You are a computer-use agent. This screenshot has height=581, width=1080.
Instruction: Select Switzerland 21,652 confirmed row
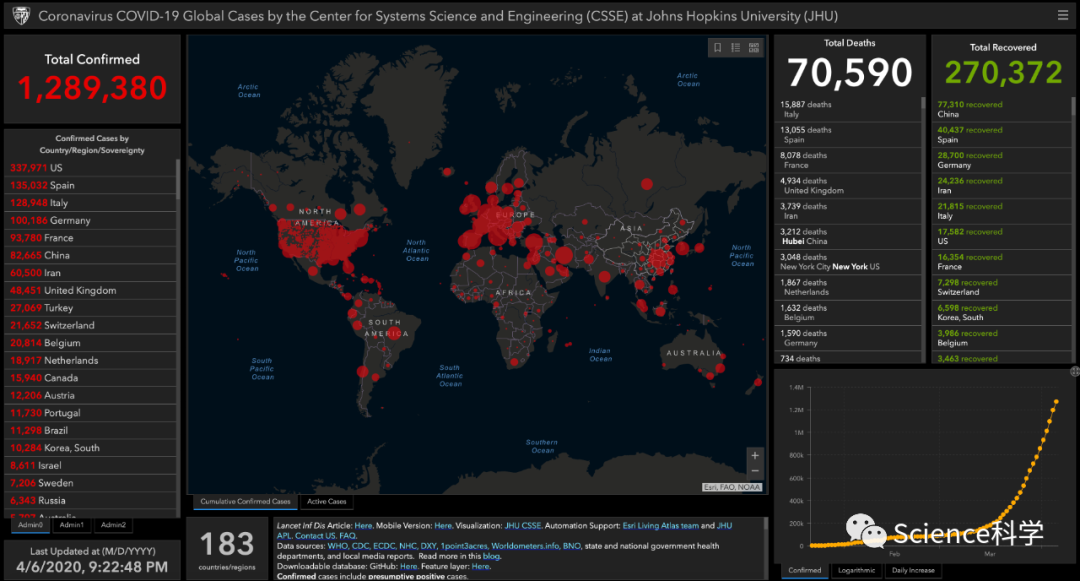[x=91, y=325]
